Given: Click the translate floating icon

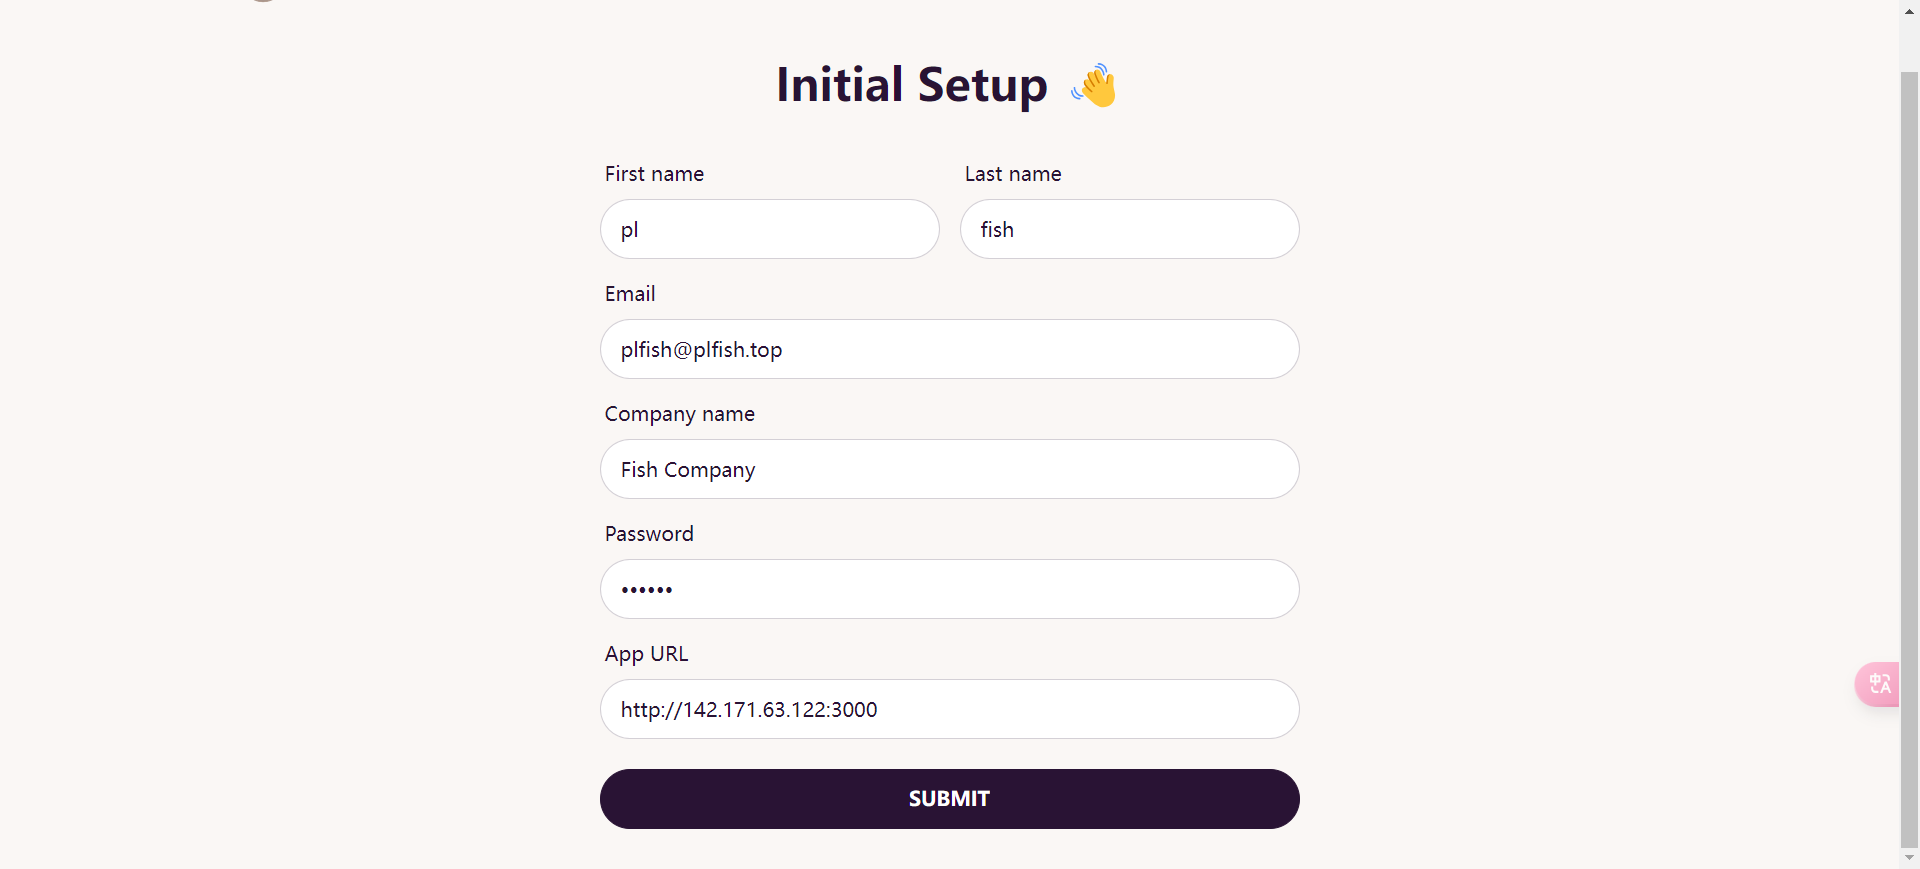Looking at the screenshot, I should pyautogui.click(x=1879, y=684).
